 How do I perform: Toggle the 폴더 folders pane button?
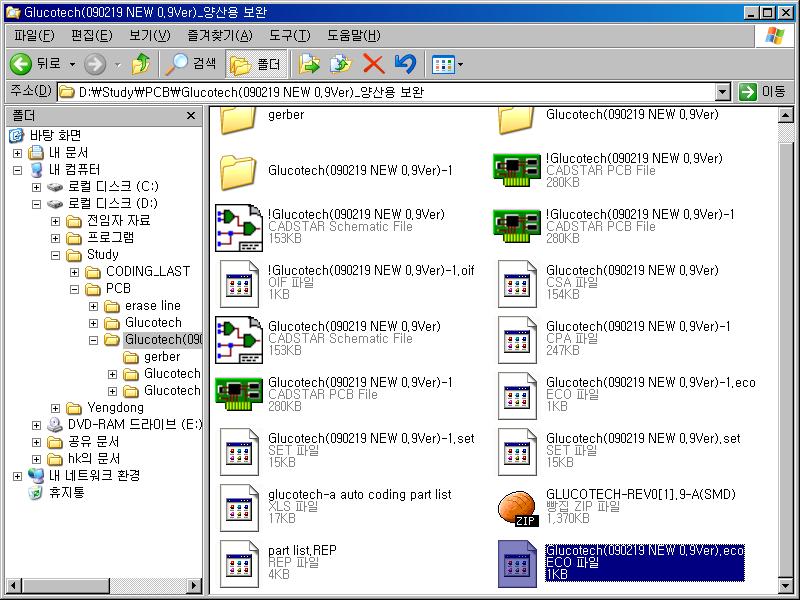click(255, 64)
